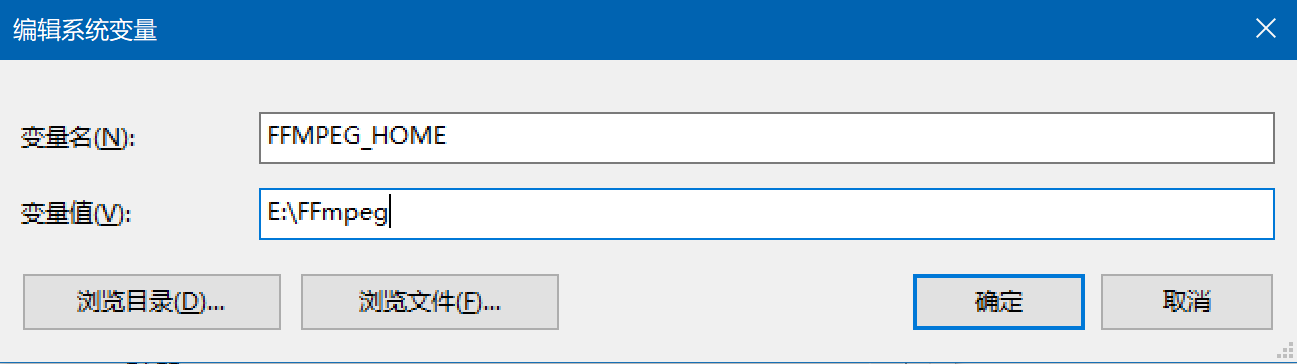Cancel editing with the 取消 button
This screenshot has width=1297, height=364.
1187,302
